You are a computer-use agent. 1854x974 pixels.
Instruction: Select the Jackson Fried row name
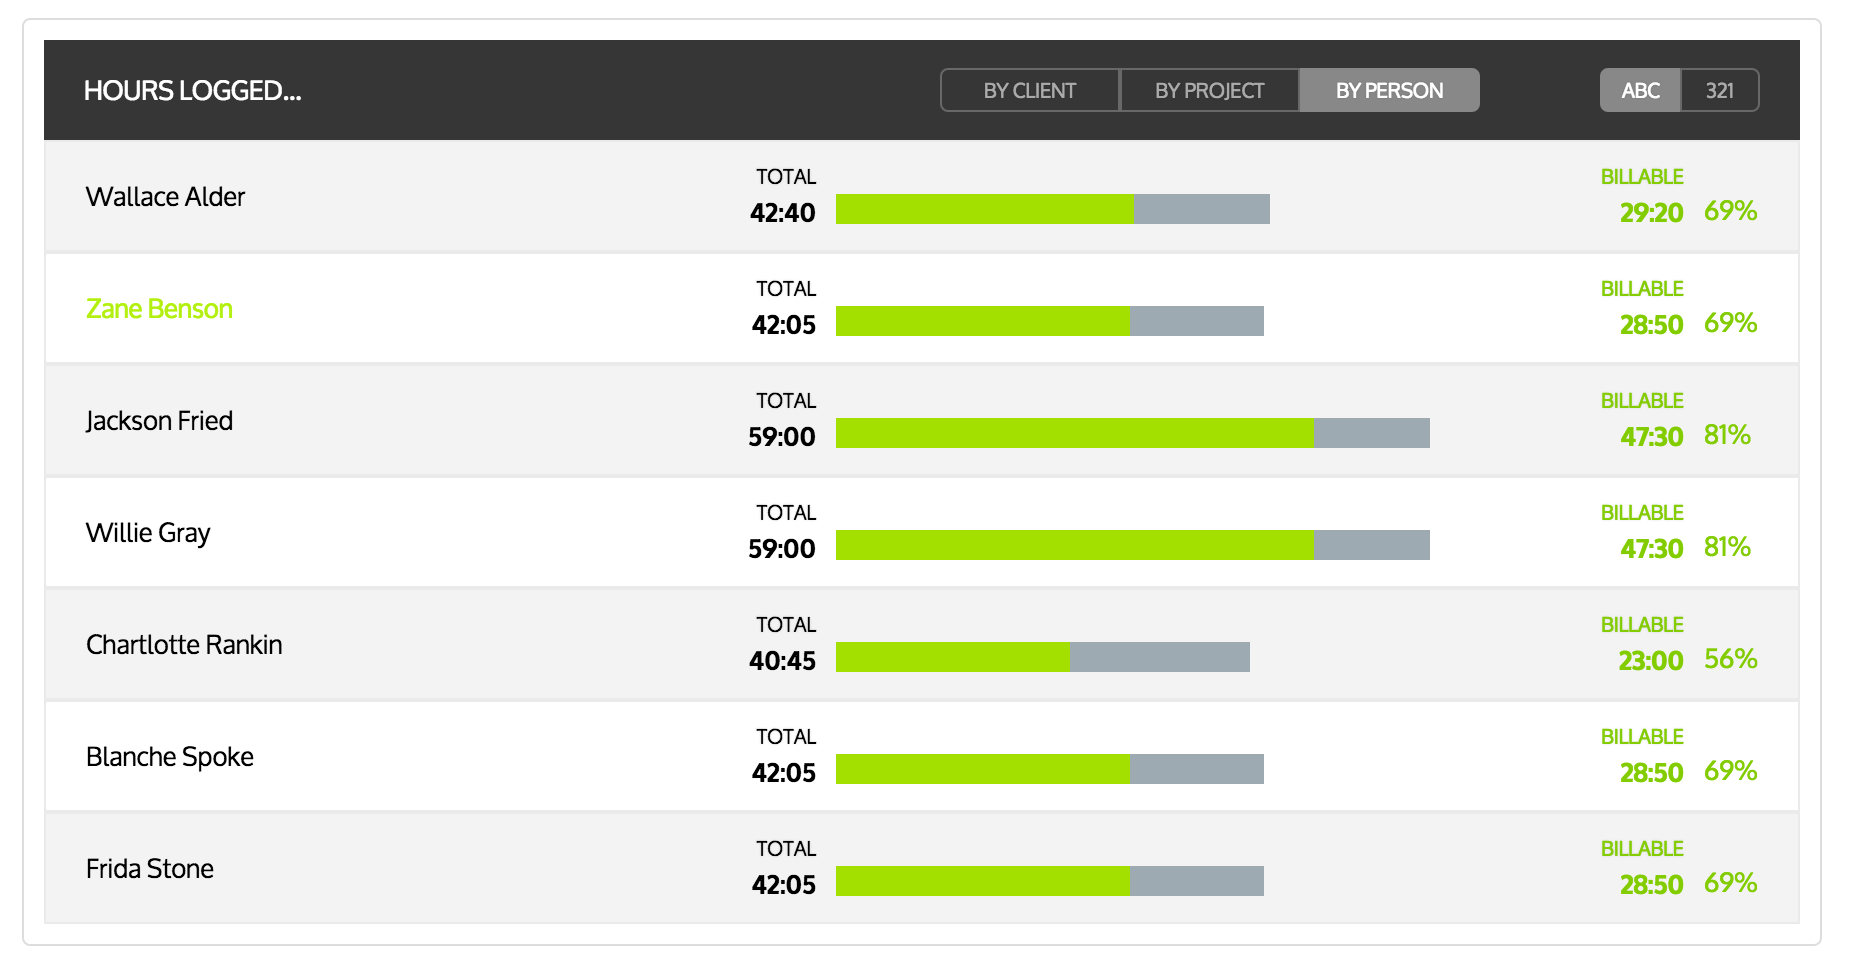click(159, 421)
